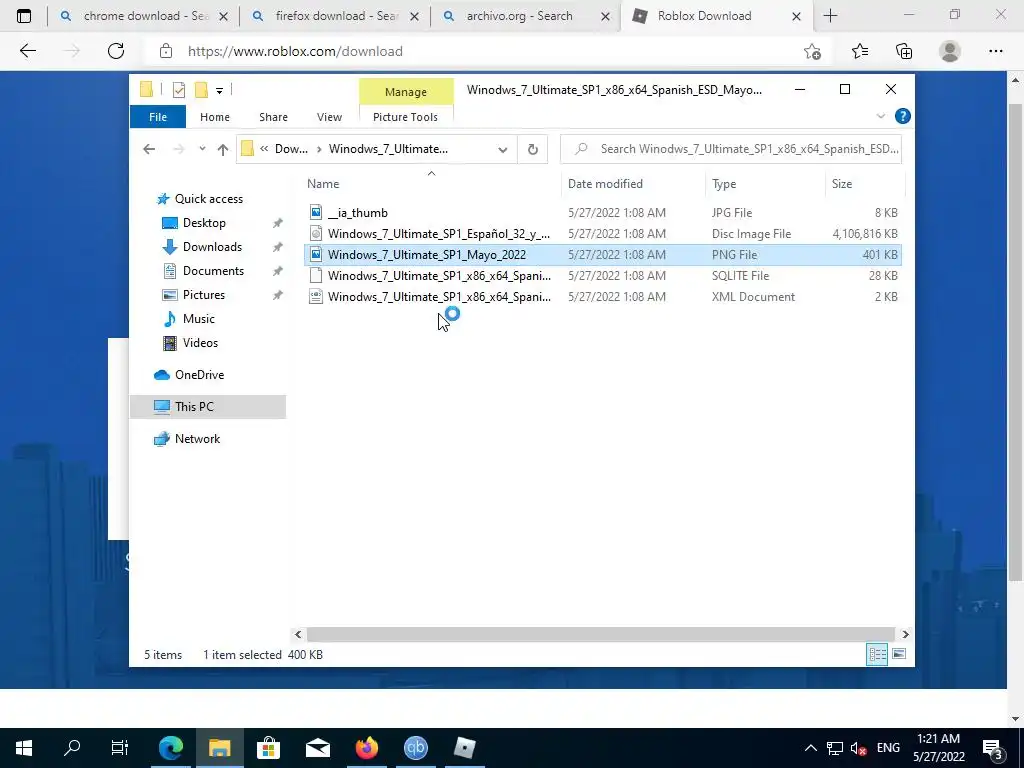
Task: Open the Home ribbon tab
Action: click(x=215, y=117)
